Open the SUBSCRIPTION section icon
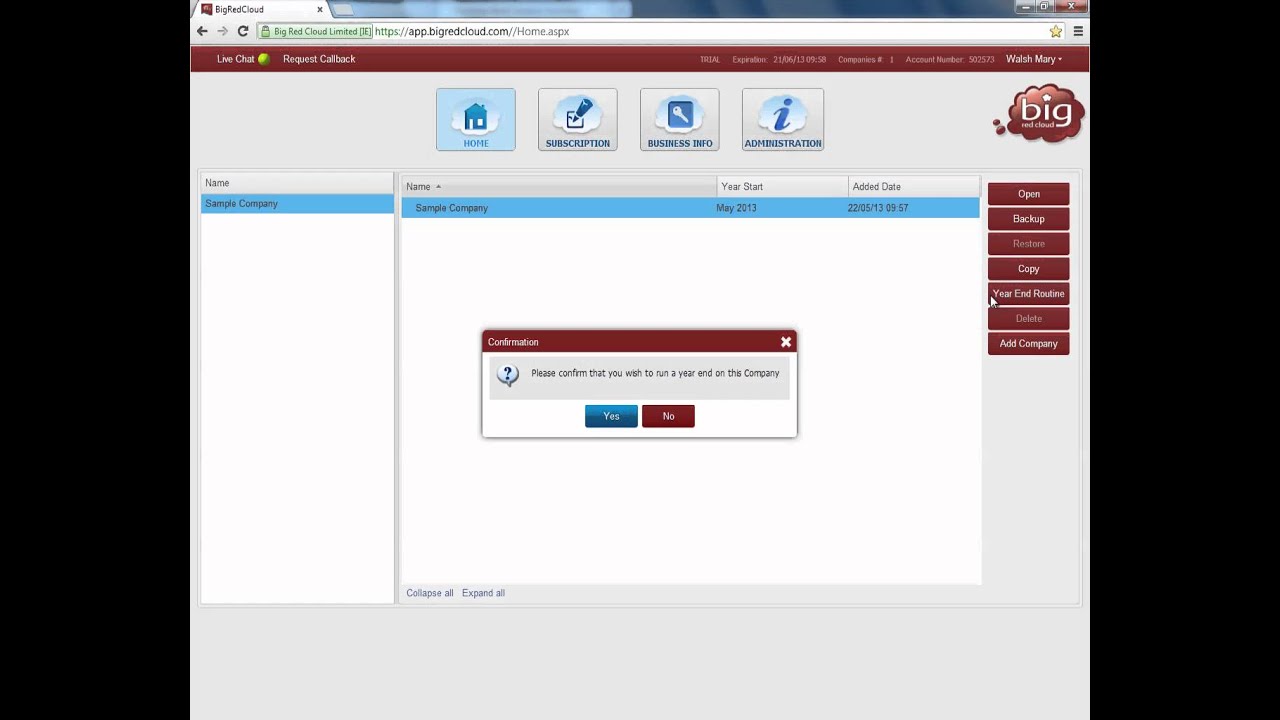This screenshot has height=720, width=1280. click(x=578, y=120)
